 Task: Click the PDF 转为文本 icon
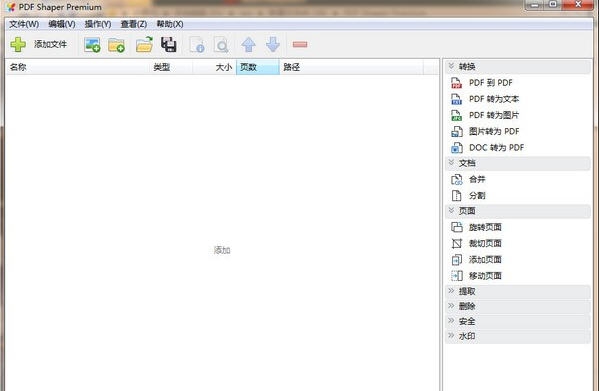click(x=457, y=99)
